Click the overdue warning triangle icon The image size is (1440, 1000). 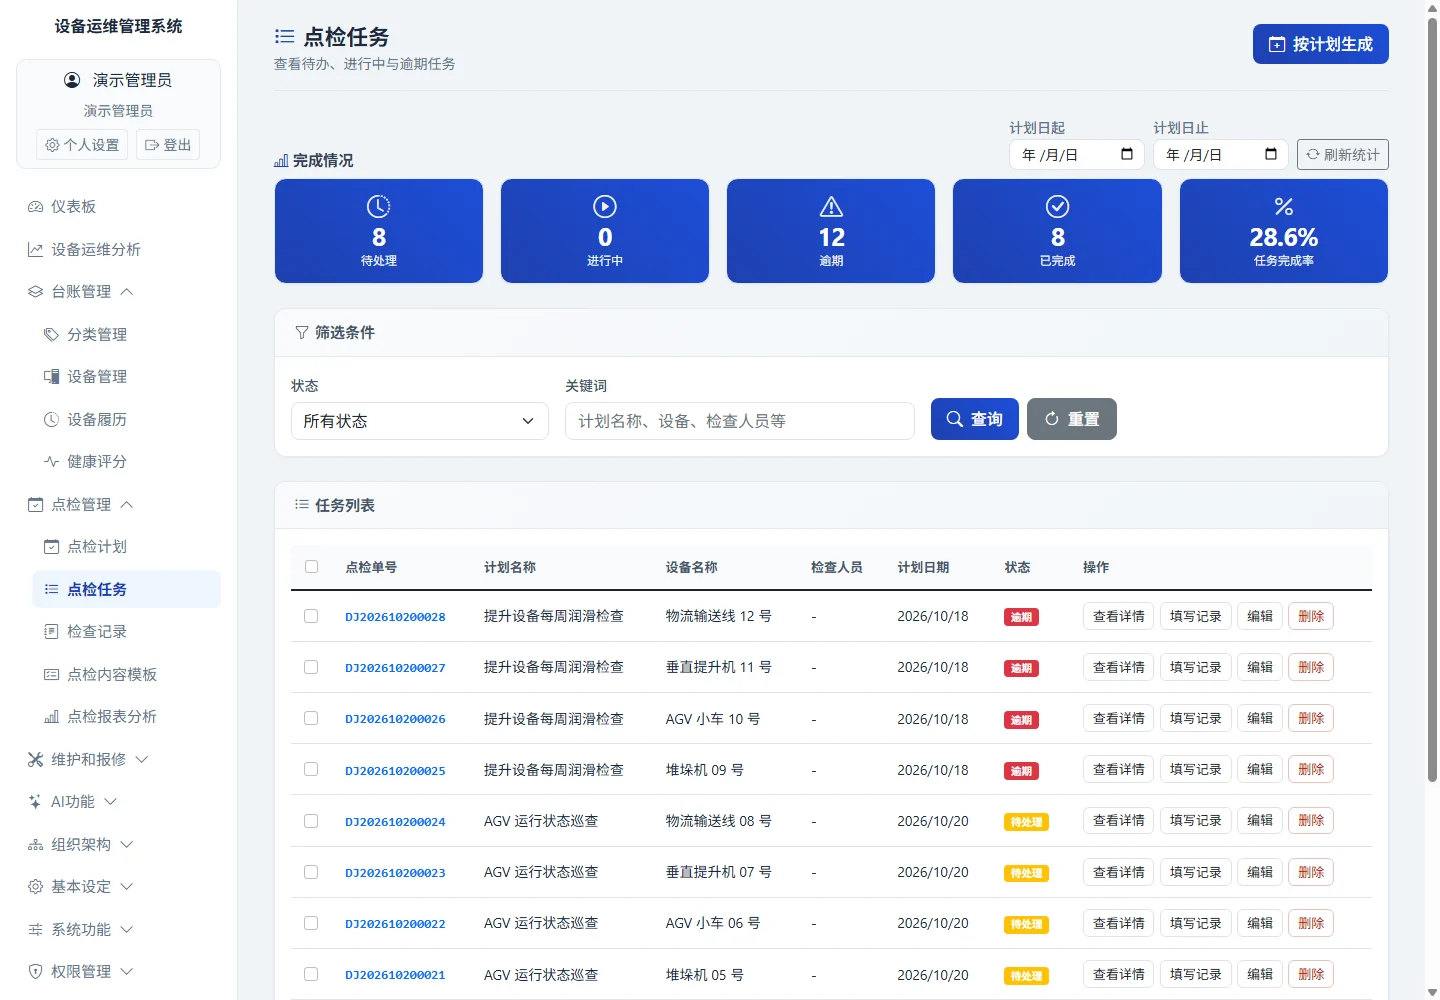coord(831,206)
